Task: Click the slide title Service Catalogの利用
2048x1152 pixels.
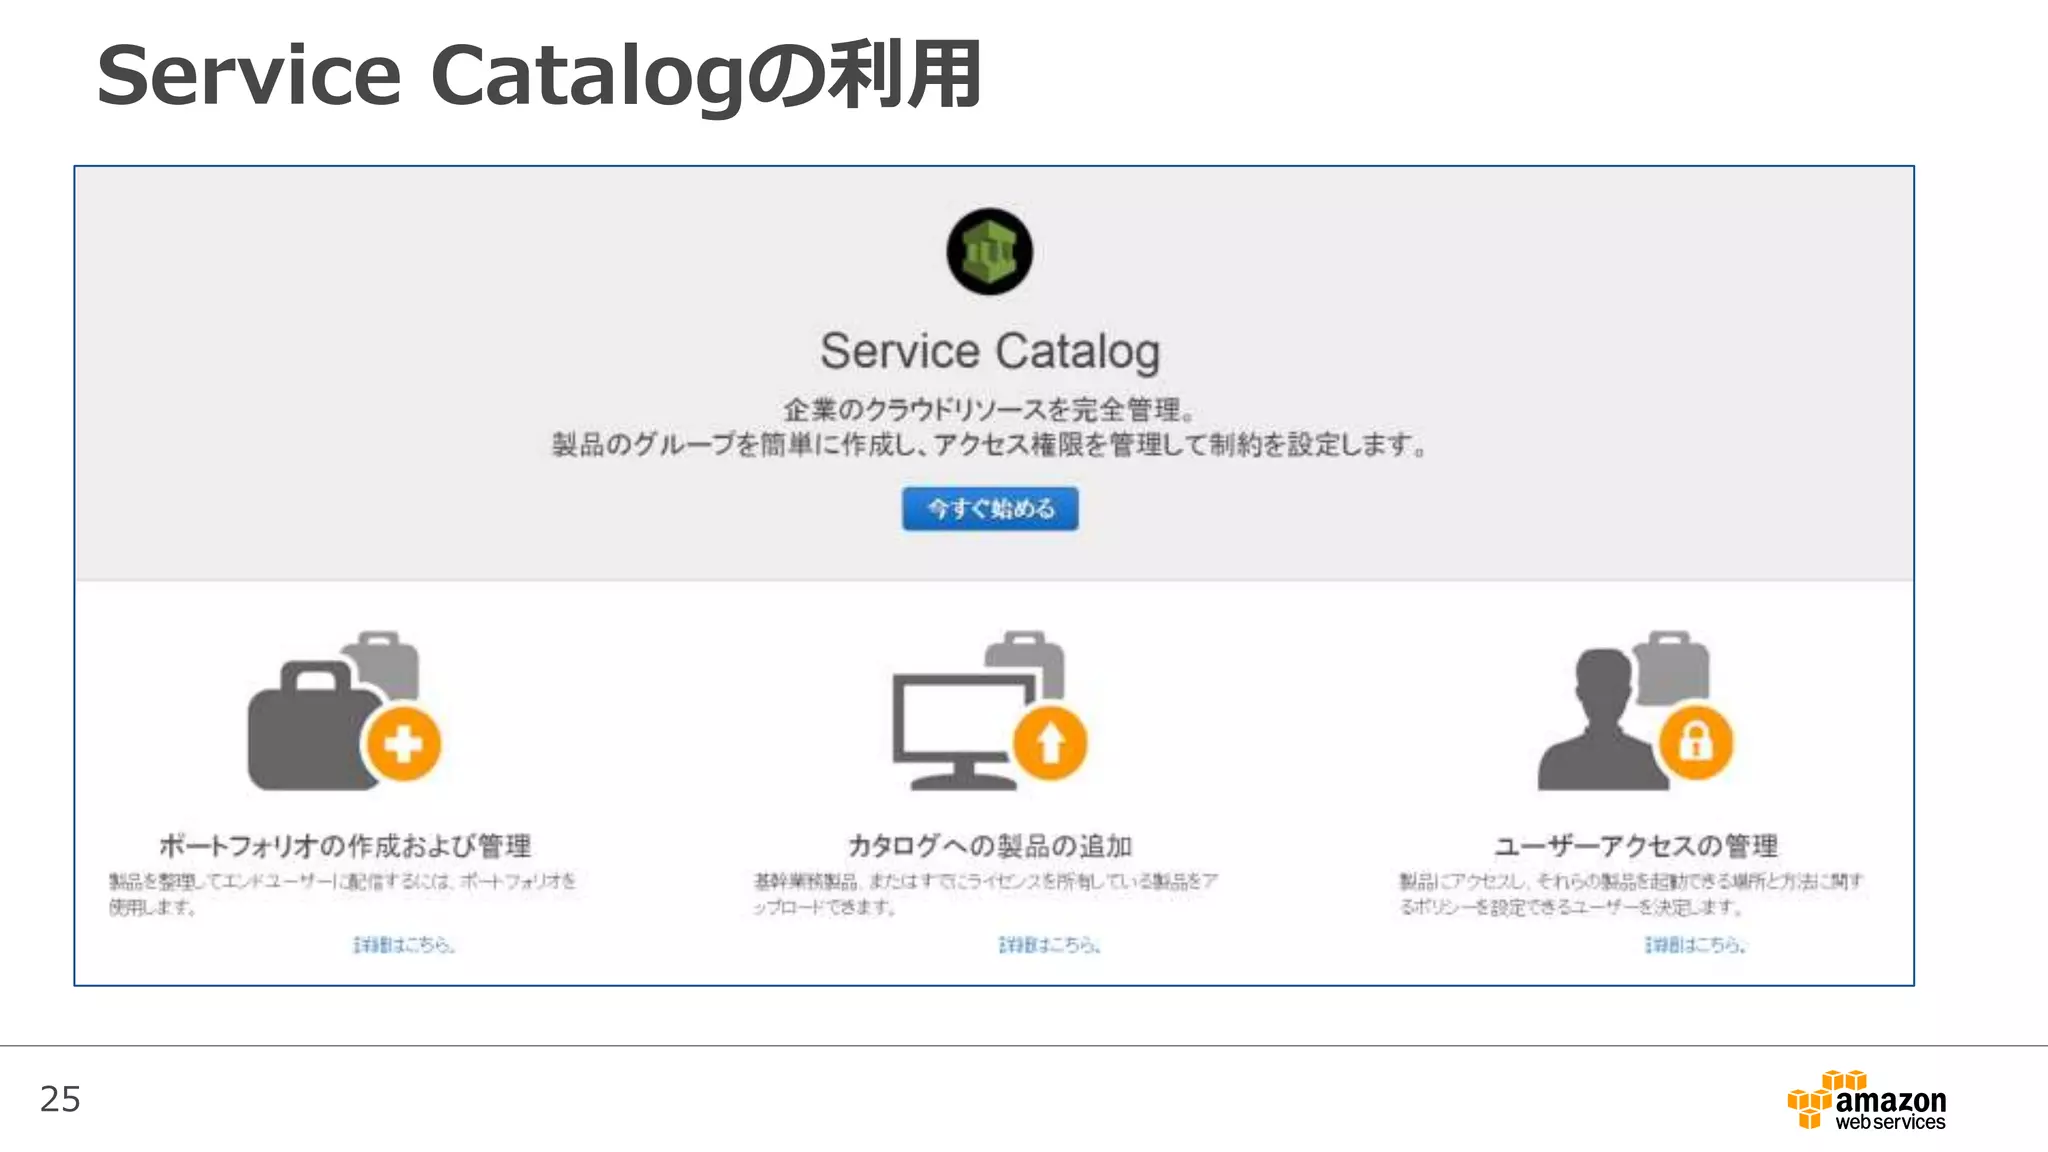Action: [x=539, y=75]
